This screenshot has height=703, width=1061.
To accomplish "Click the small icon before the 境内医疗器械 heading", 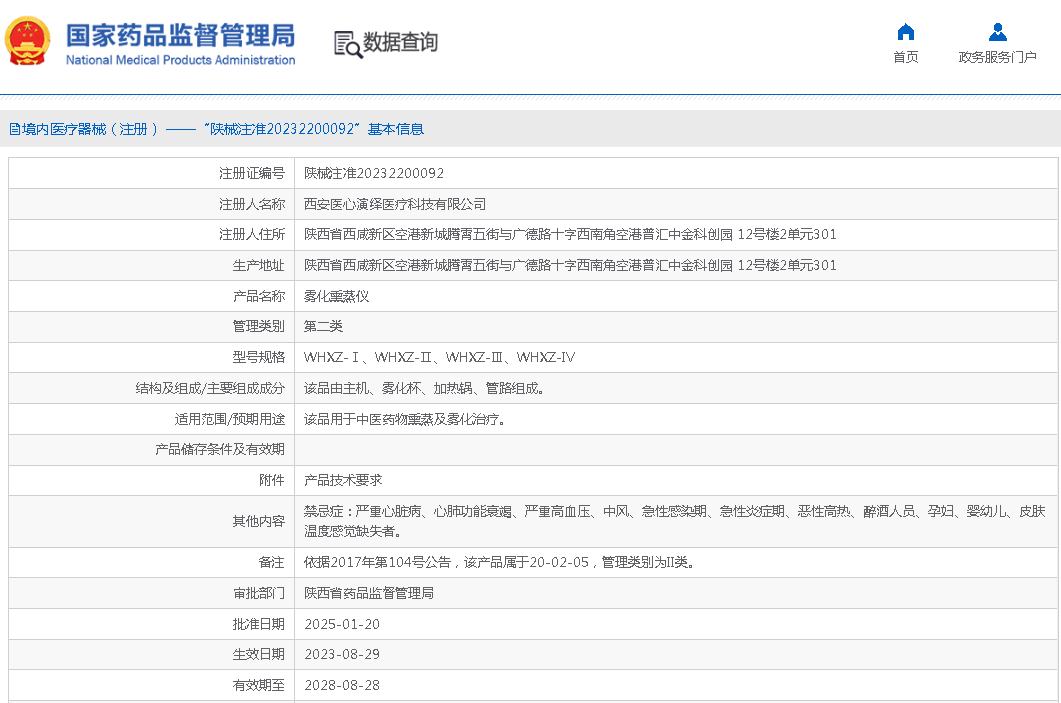I will (x=14, y=129).
